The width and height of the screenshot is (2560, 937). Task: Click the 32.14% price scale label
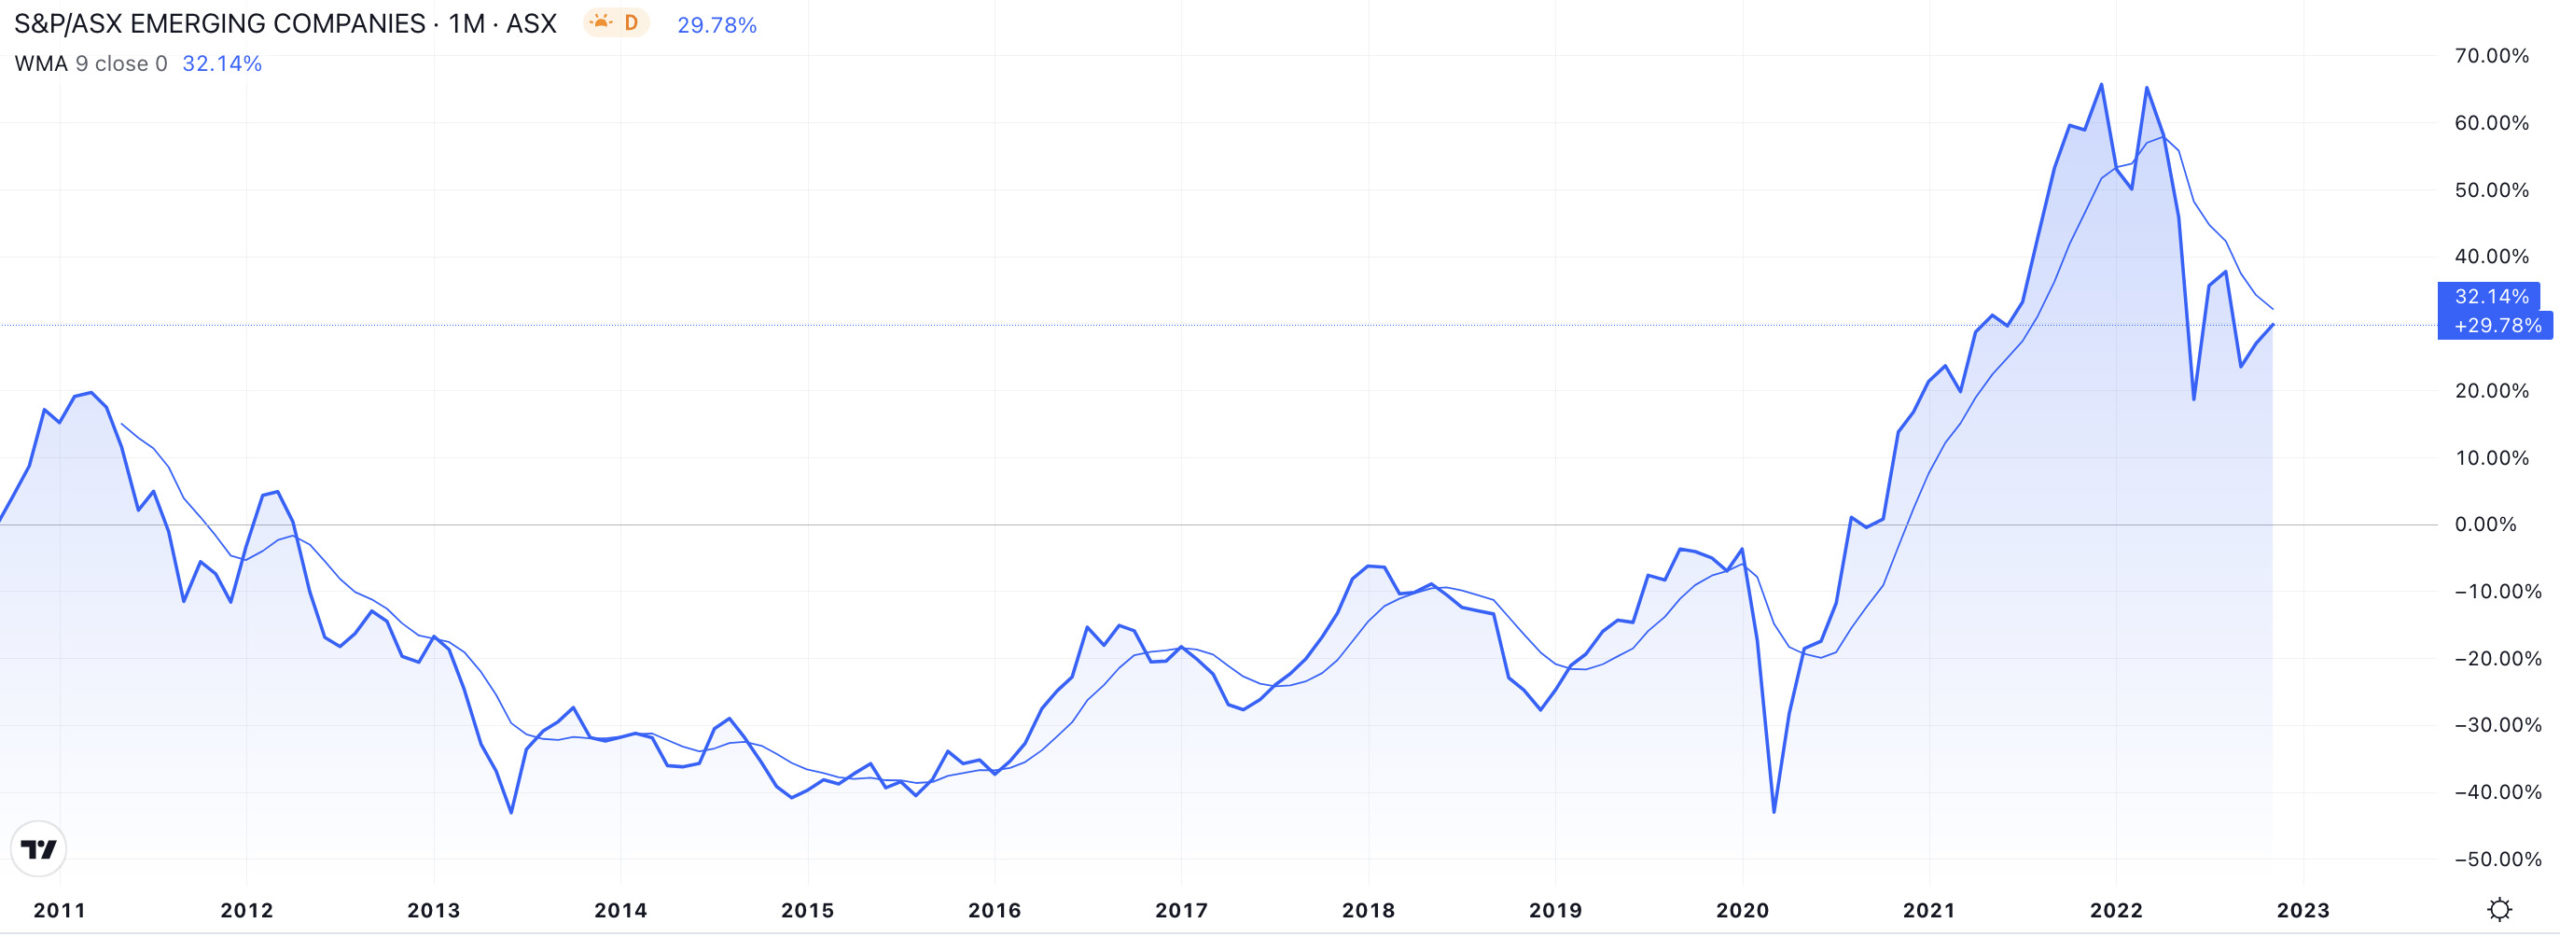pos(2491,296)
